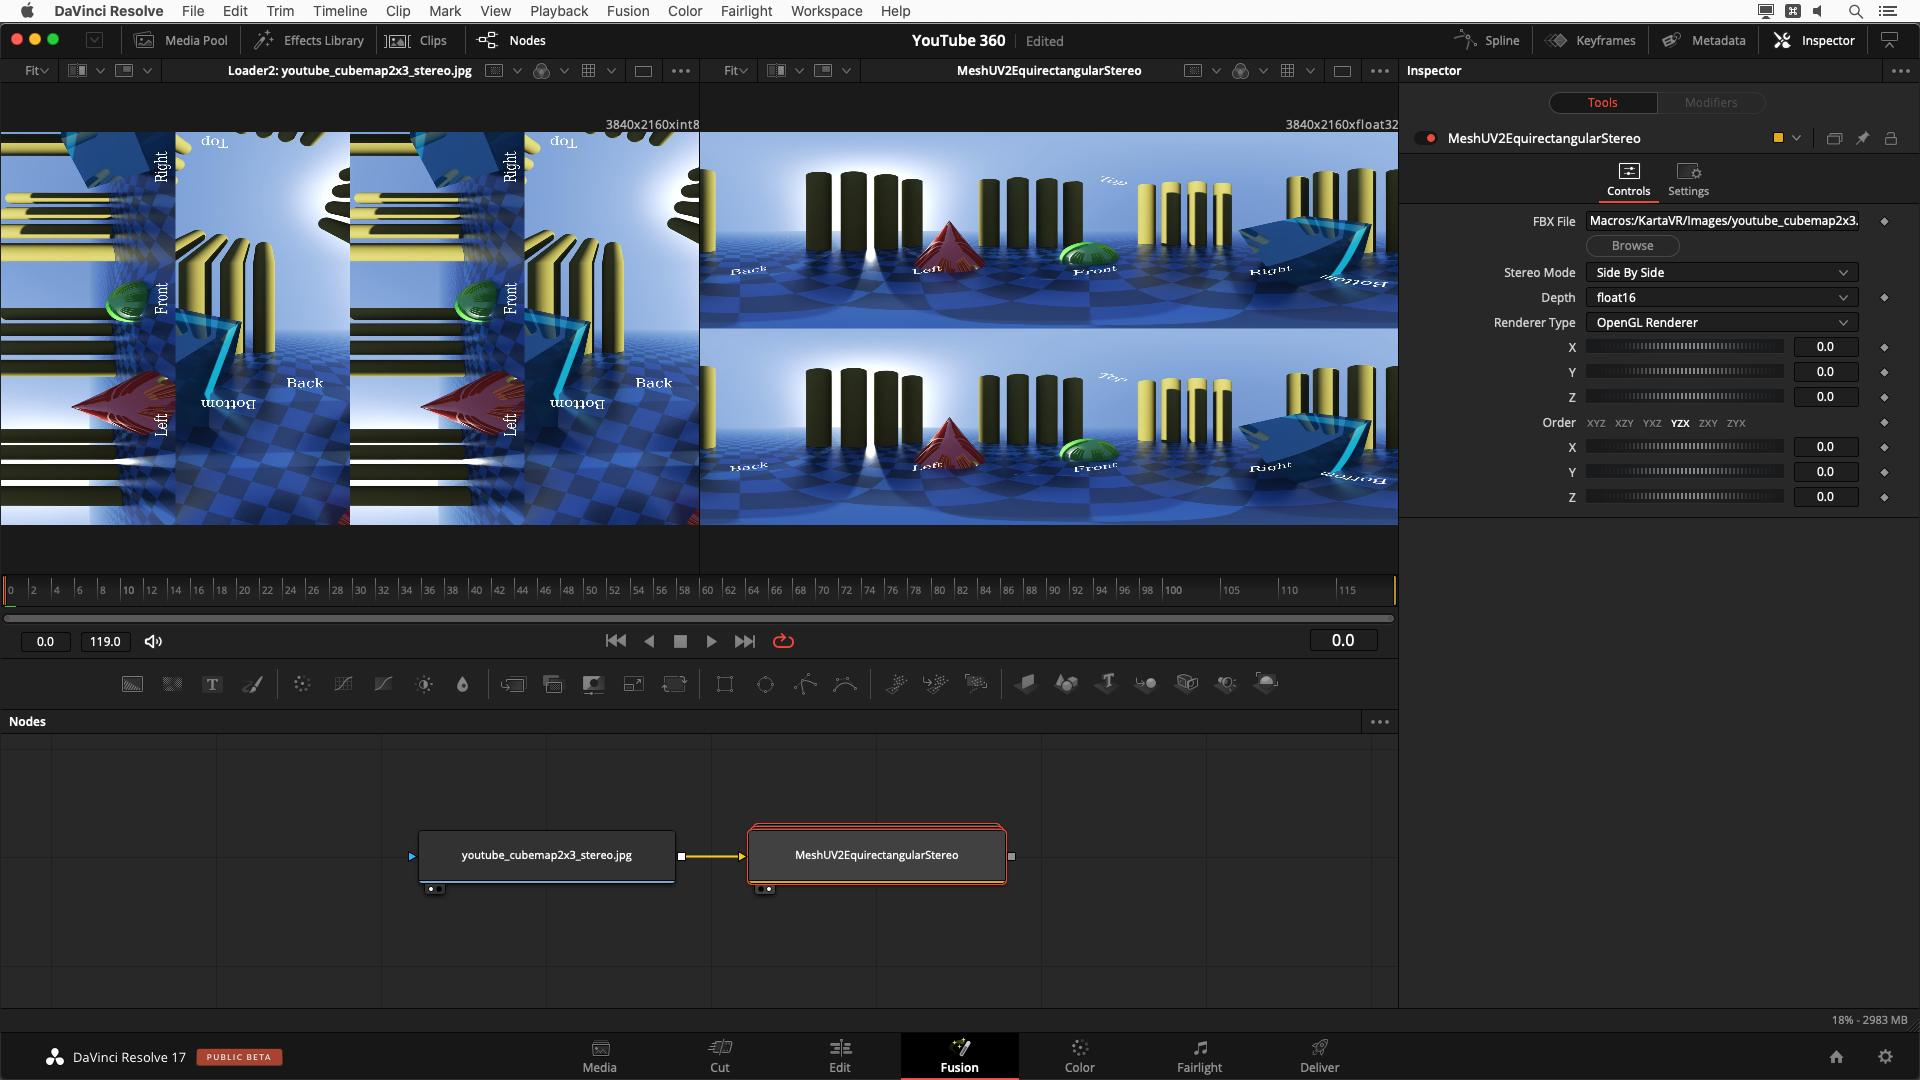Open the Spline editor panel
Image resolution: width=1920 pixels, height=1080 pixels.
pos(1487,41)
